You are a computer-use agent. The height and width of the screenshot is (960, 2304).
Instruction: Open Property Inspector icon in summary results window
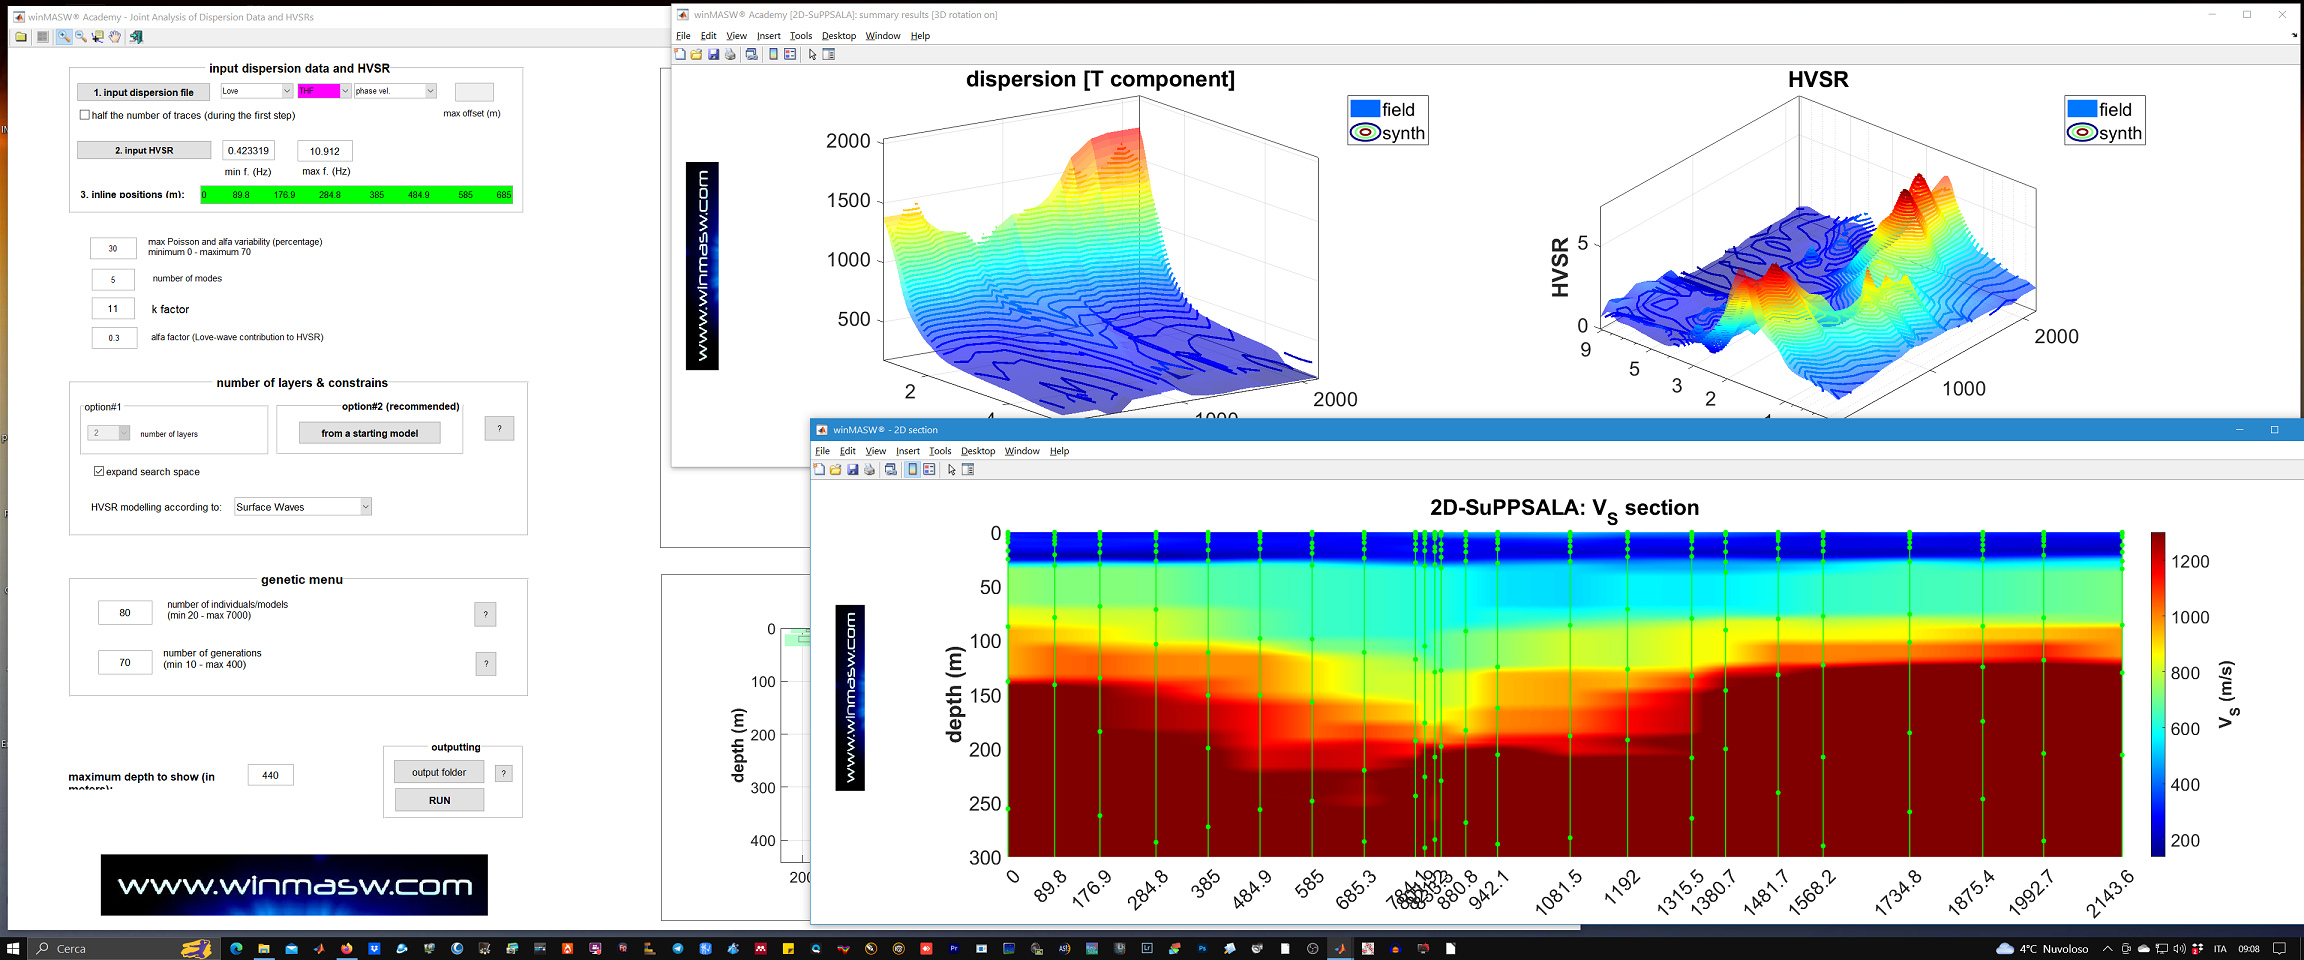[829, 54]
